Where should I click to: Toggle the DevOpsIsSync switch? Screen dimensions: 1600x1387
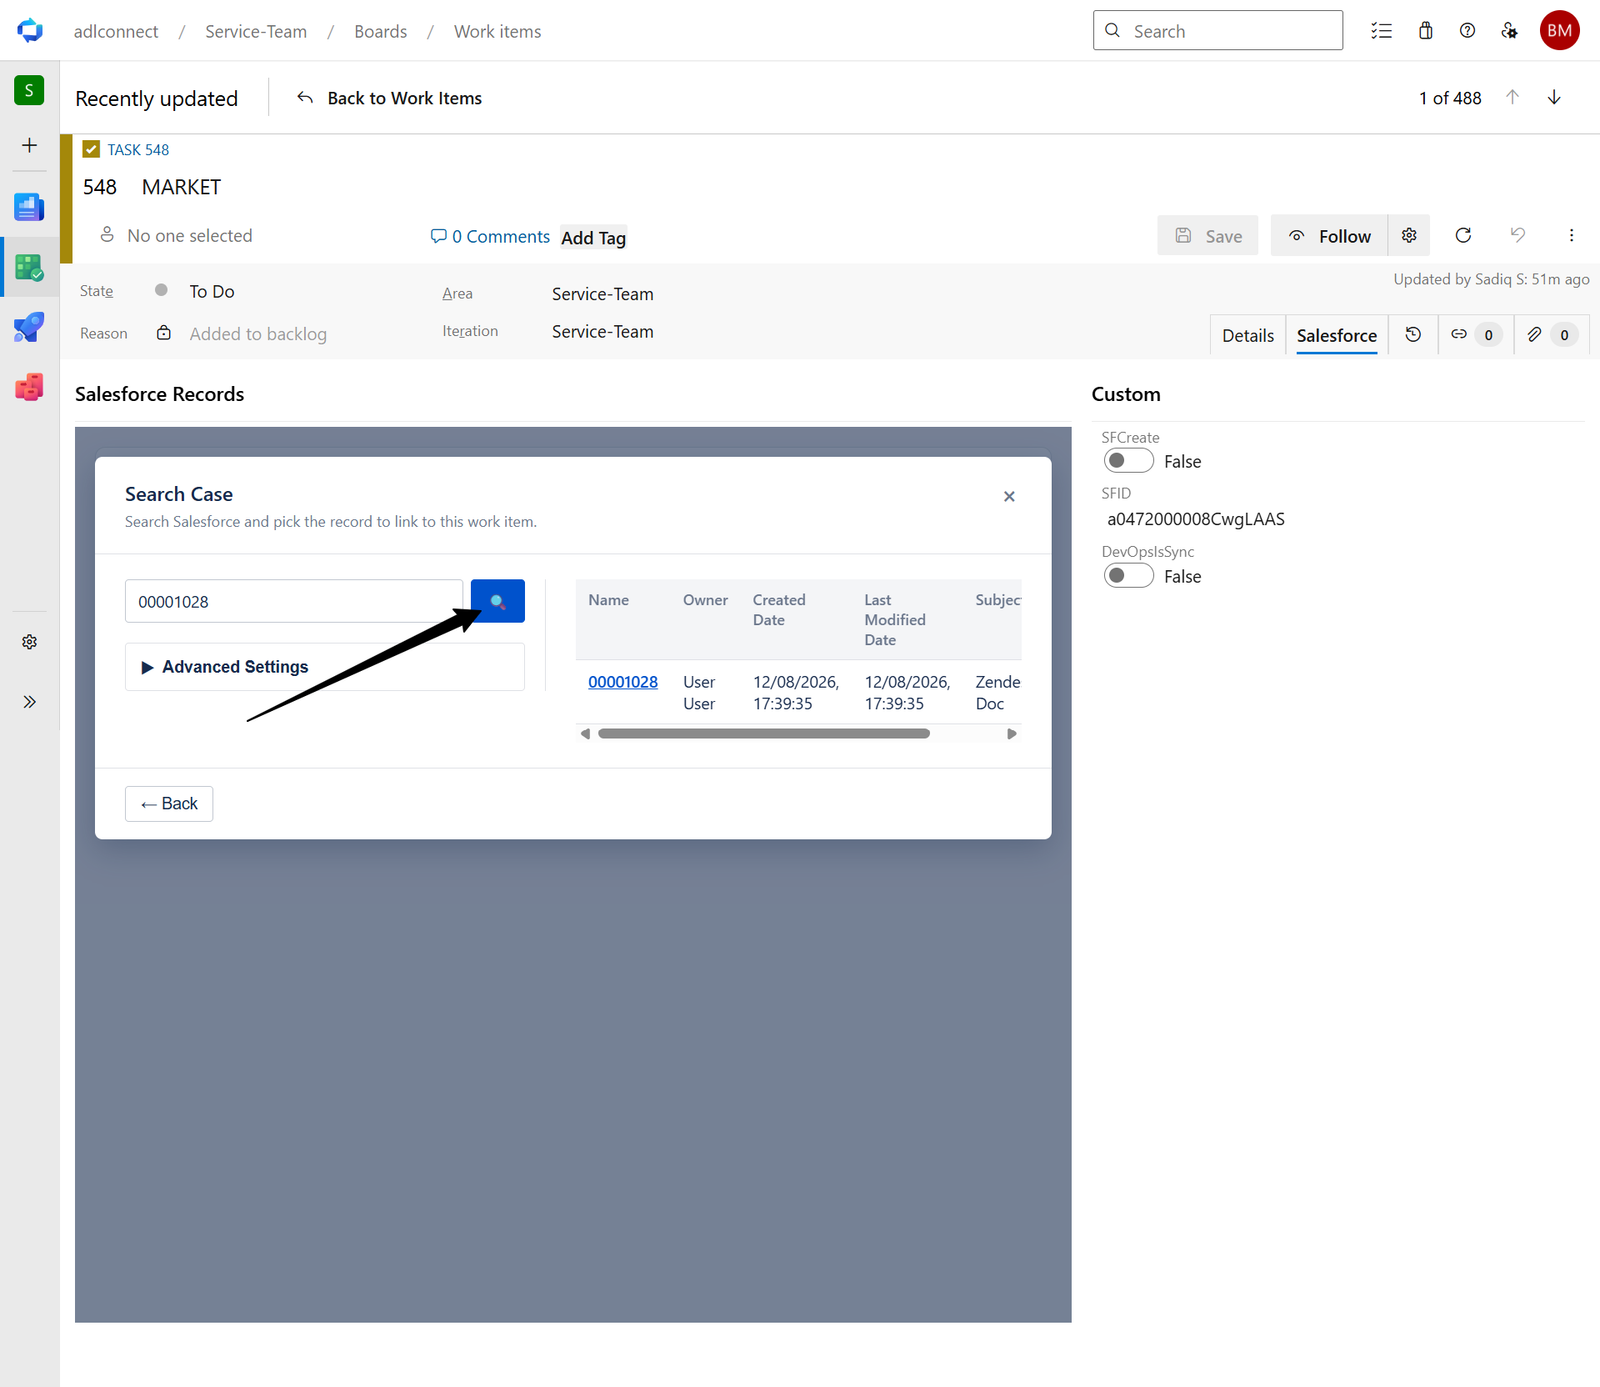point(1129,576)
